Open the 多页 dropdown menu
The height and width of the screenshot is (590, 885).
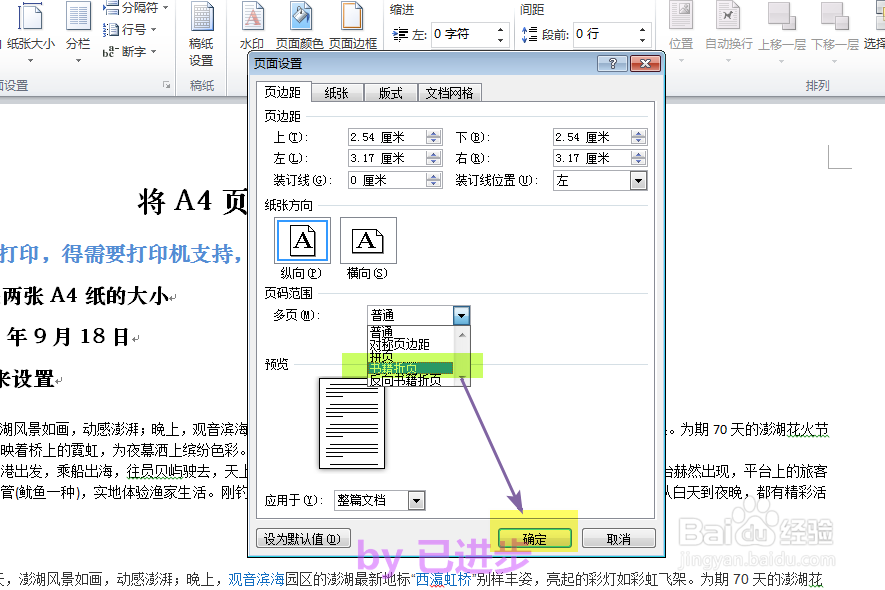pyautogui.click(x=462, y=315)
